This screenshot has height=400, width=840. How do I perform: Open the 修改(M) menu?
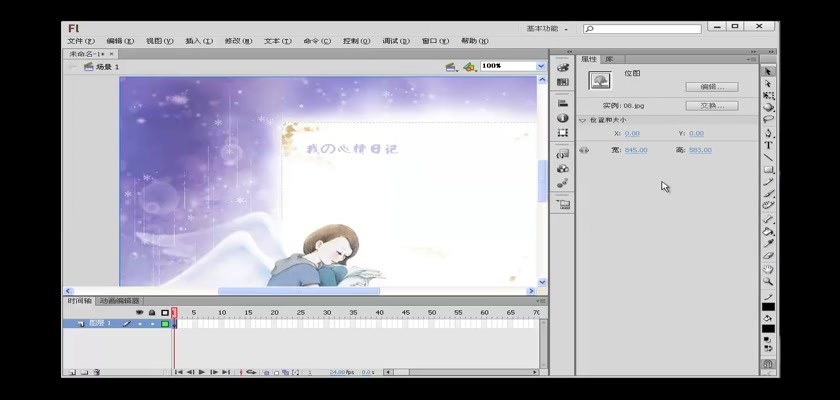238,41
